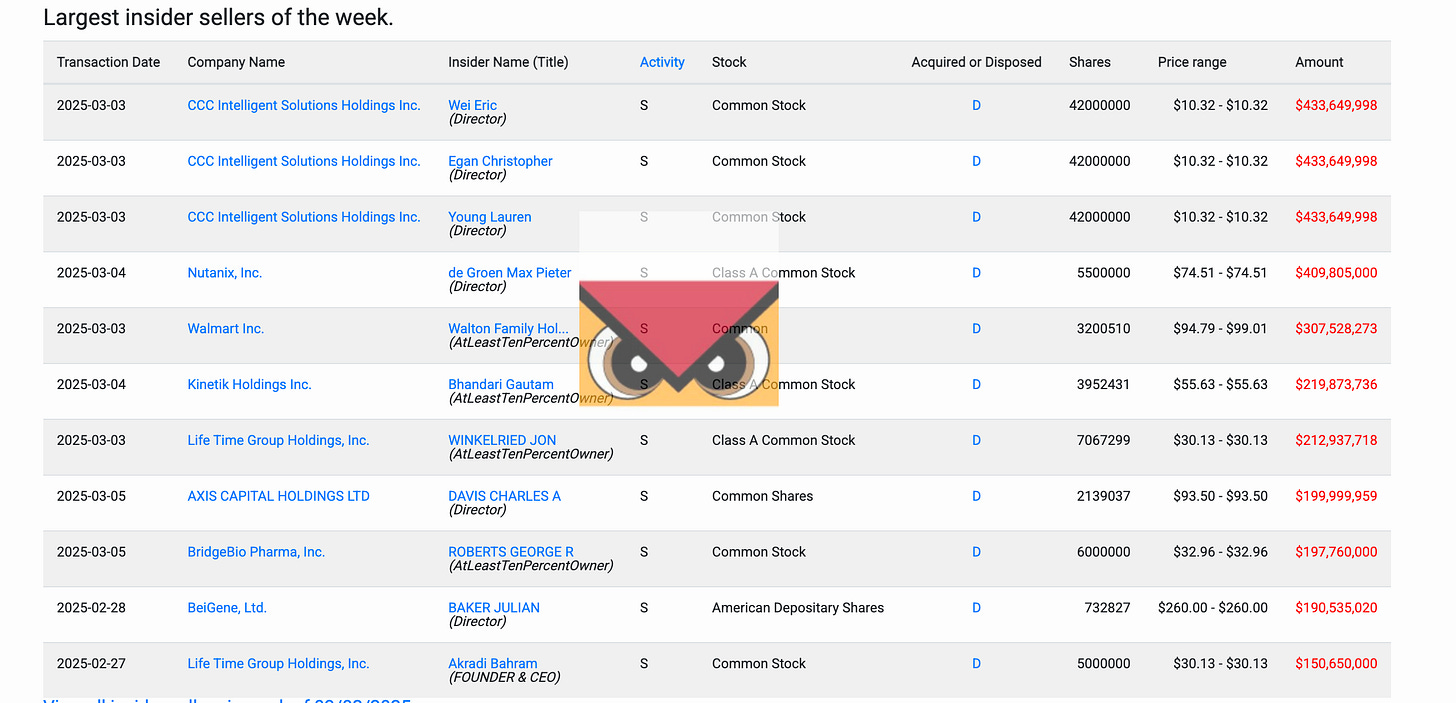Open the Kinetik Holdings Inc. link
Screen dimensions: 1456x703
pyautogui.click(x=250, y=385)
